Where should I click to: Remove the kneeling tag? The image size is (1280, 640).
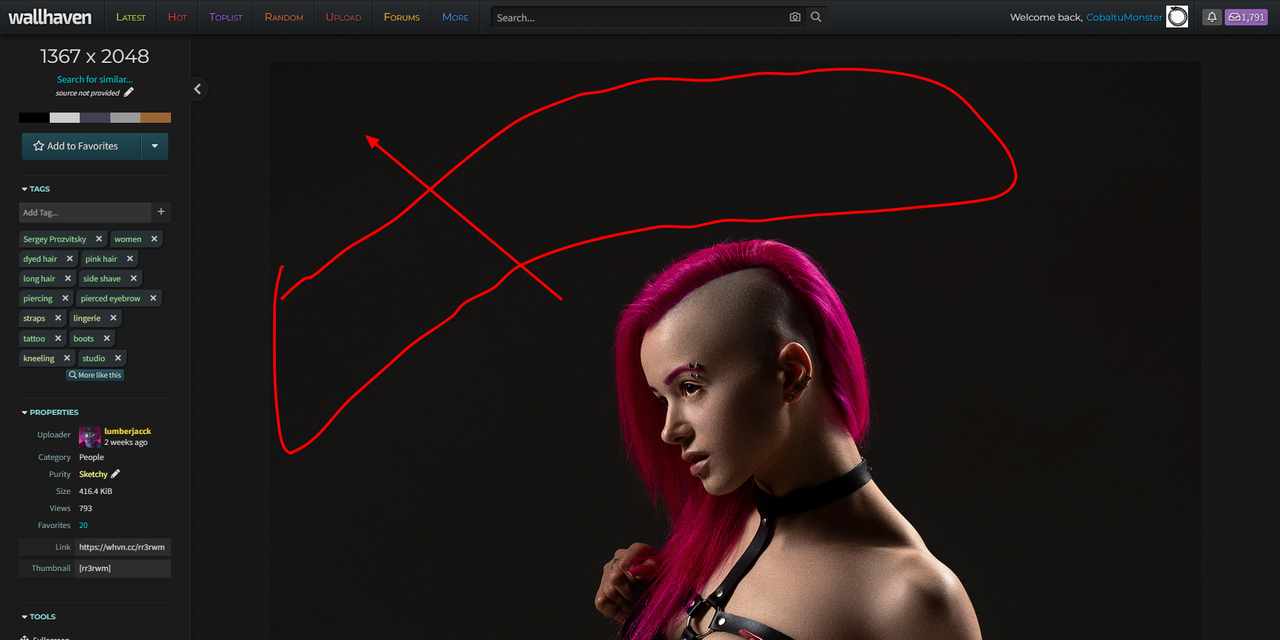point(67,358)
